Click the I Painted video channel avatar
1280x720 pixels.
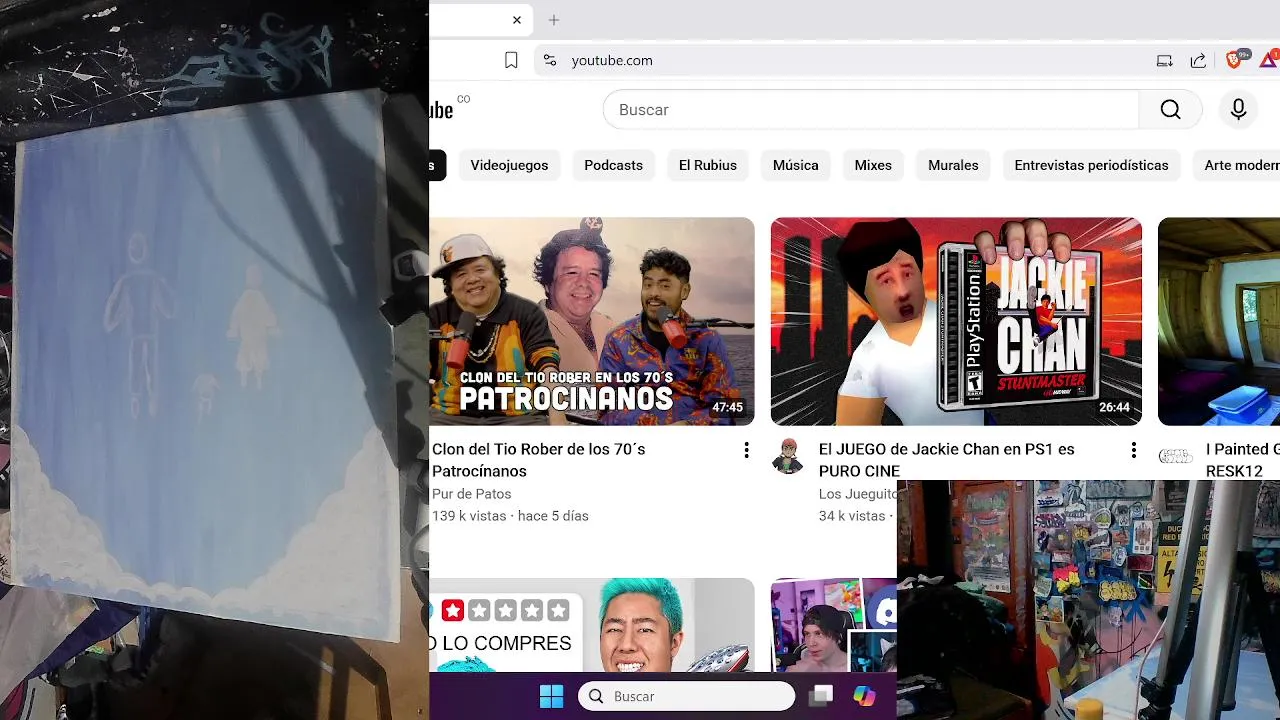[x=1175, y=456]
